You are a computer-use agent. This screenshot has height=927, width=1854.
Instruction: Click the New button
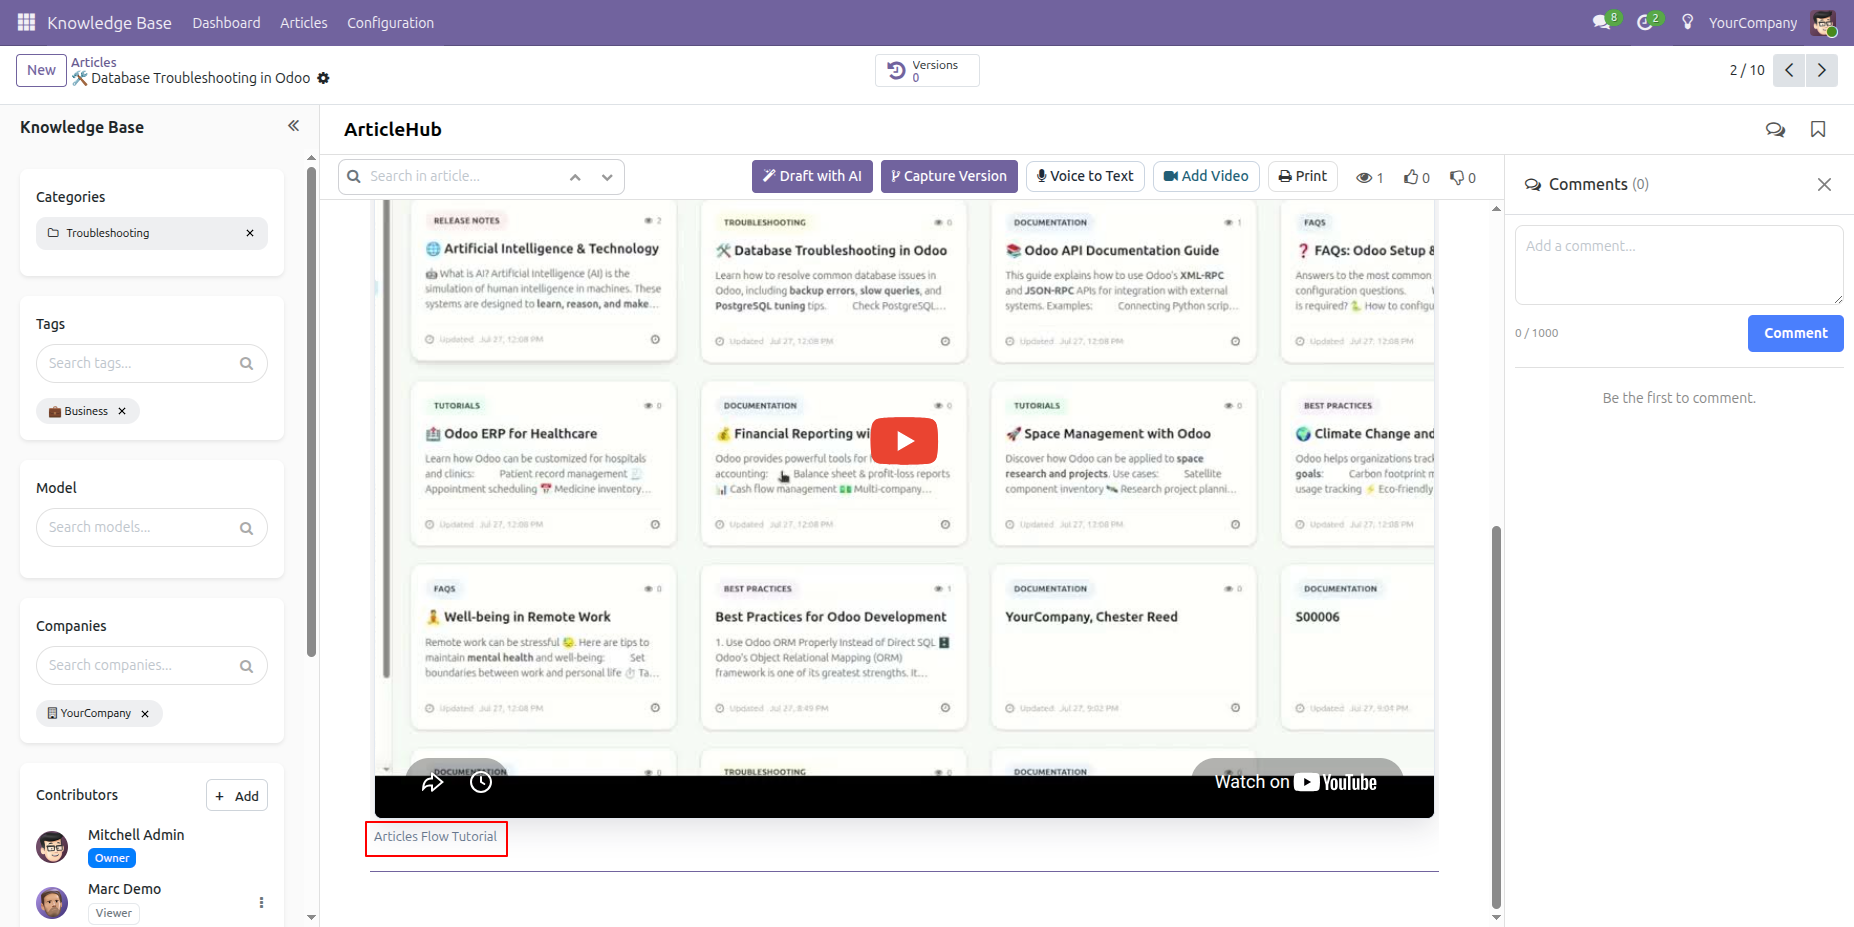pos(41,70)
